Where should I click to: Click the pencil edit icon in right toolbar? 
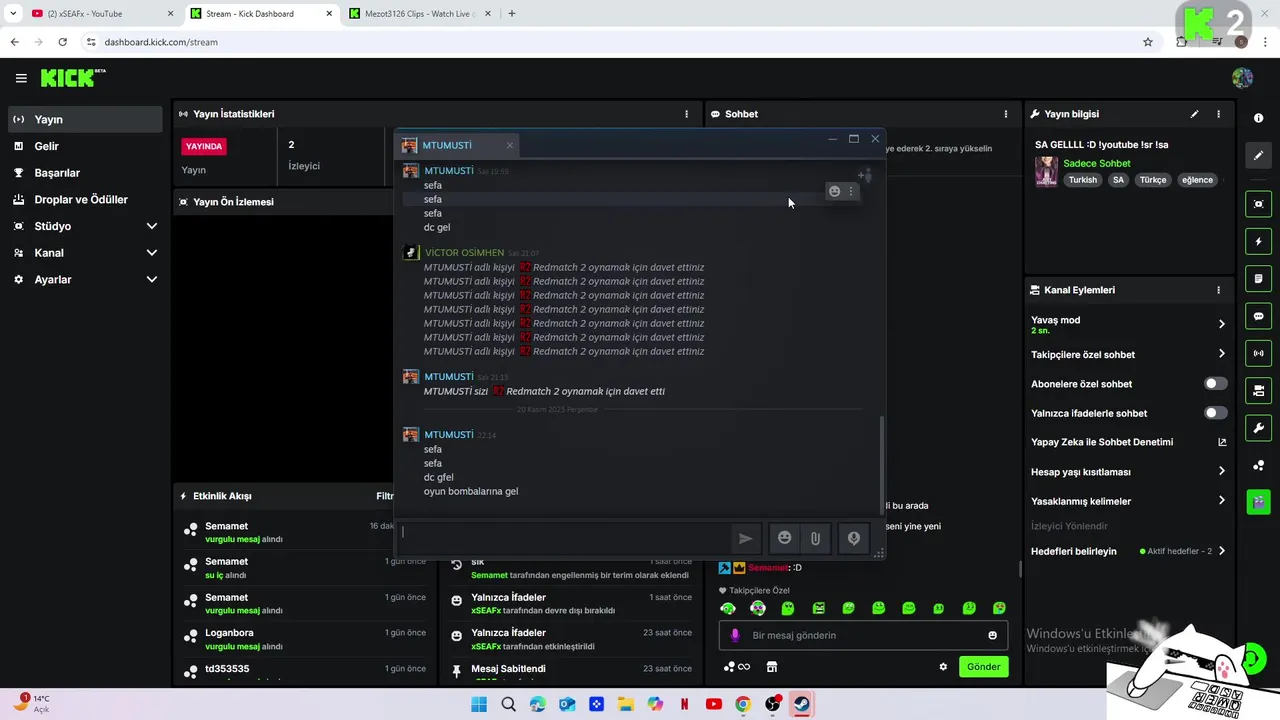(1258, 155)
